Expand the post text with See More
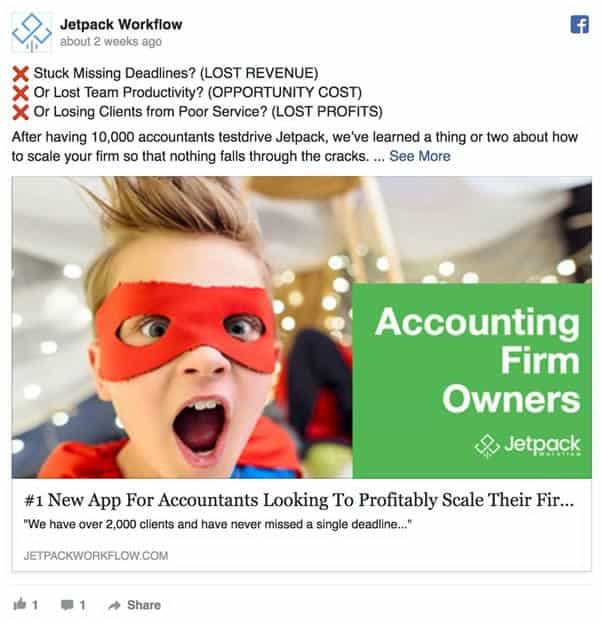This screenshot has width=601, height=623. (x=419, y=156)
